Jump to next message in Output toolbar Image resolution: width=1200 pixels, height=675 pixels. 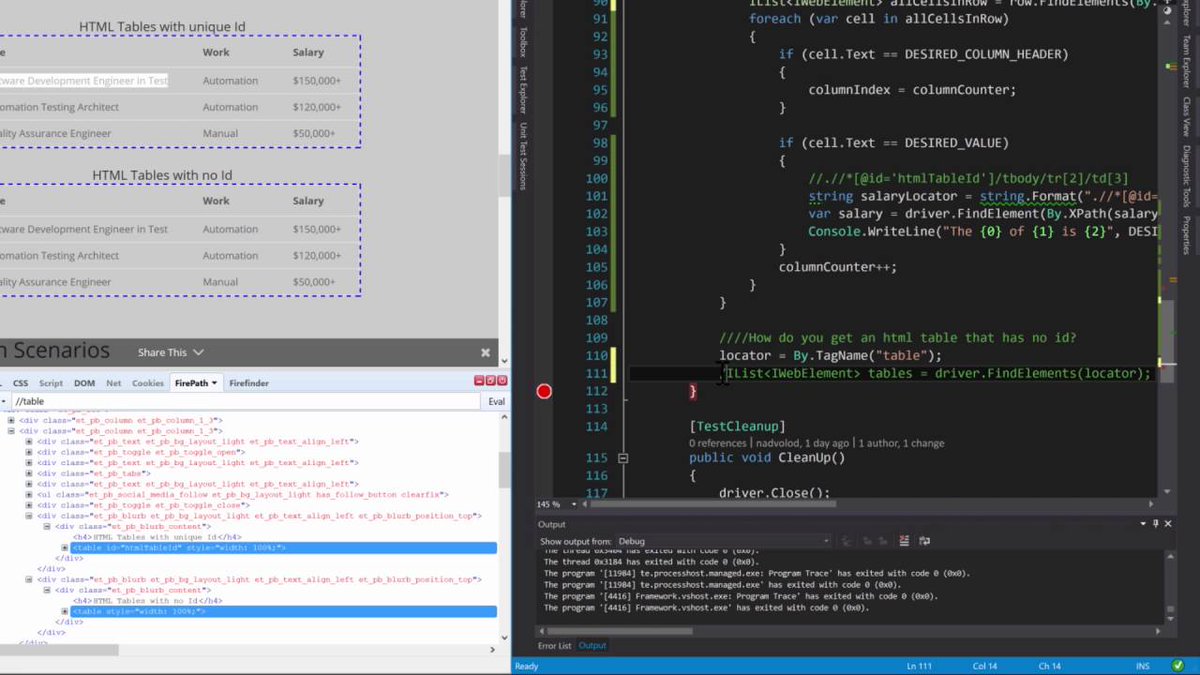(883, 540)
